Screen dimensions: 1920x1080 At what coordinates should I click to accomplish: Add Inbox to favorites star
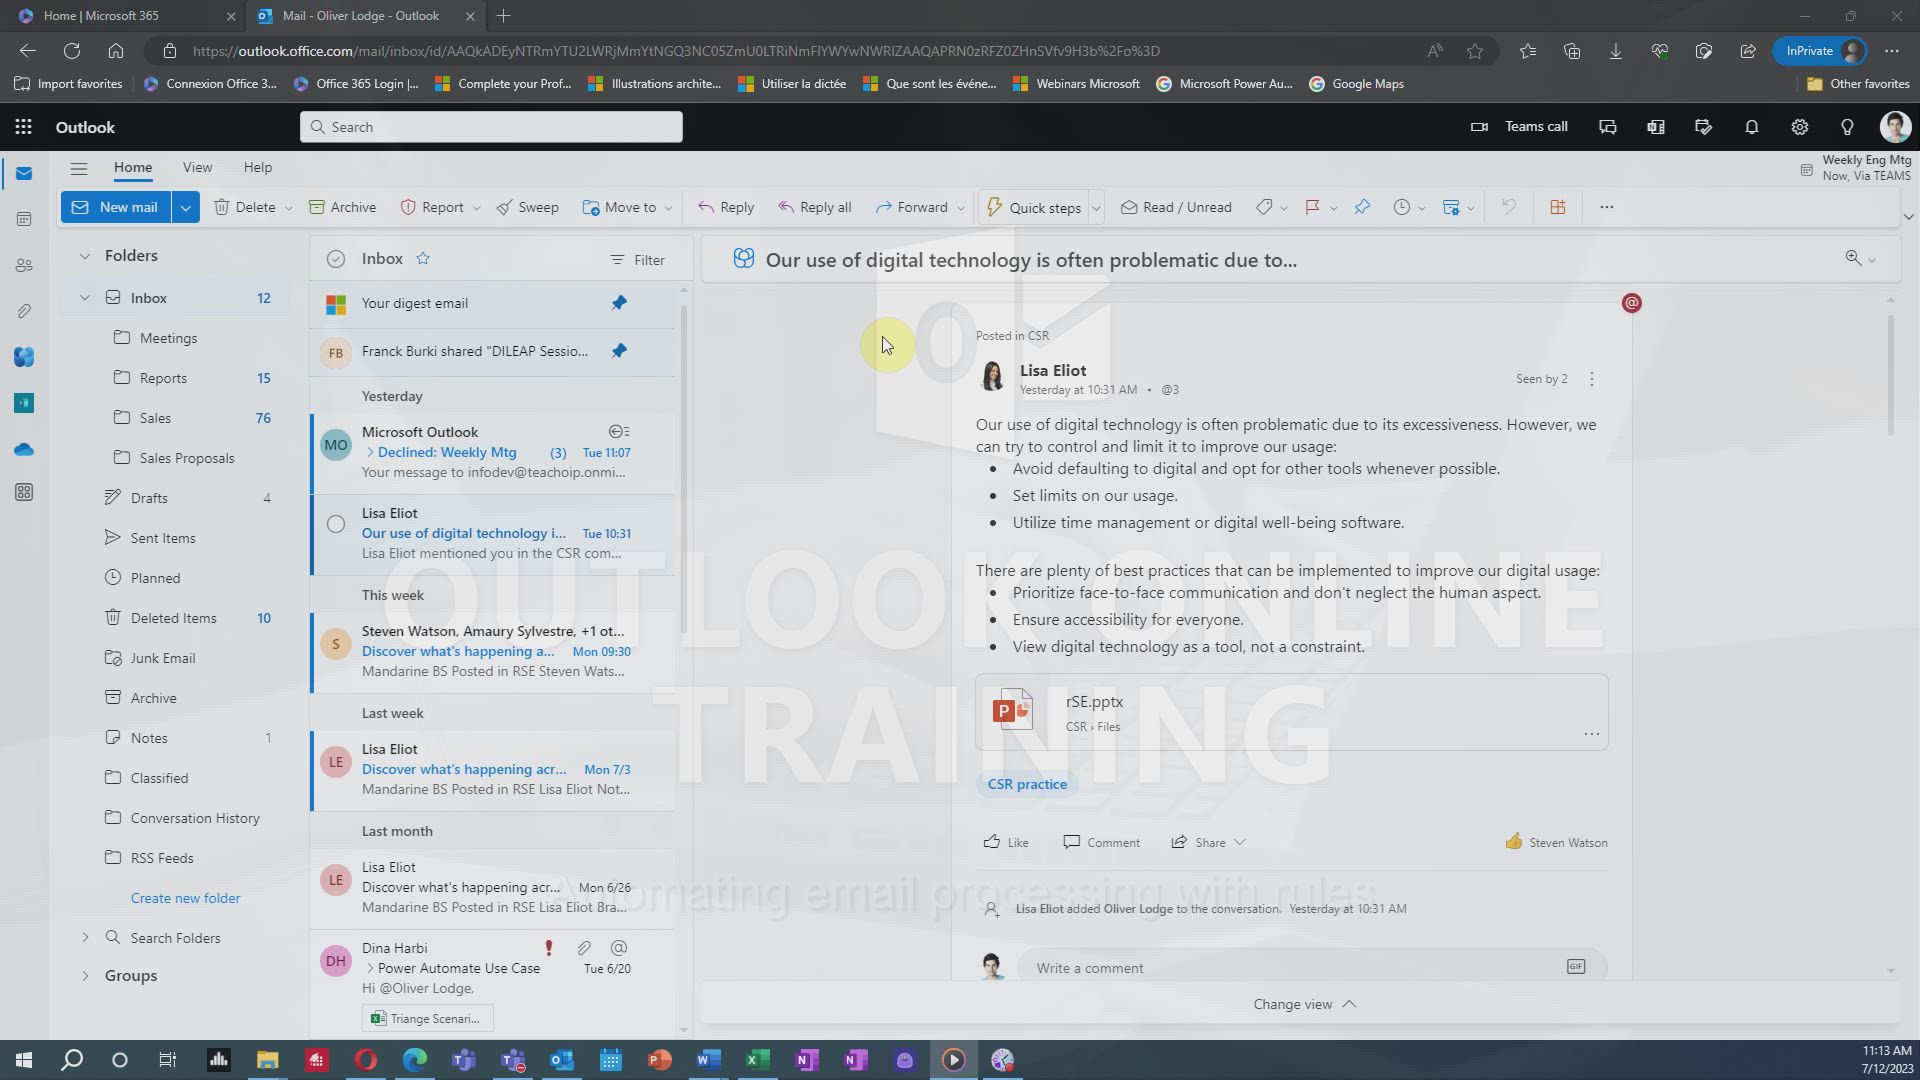coord(423,258)
